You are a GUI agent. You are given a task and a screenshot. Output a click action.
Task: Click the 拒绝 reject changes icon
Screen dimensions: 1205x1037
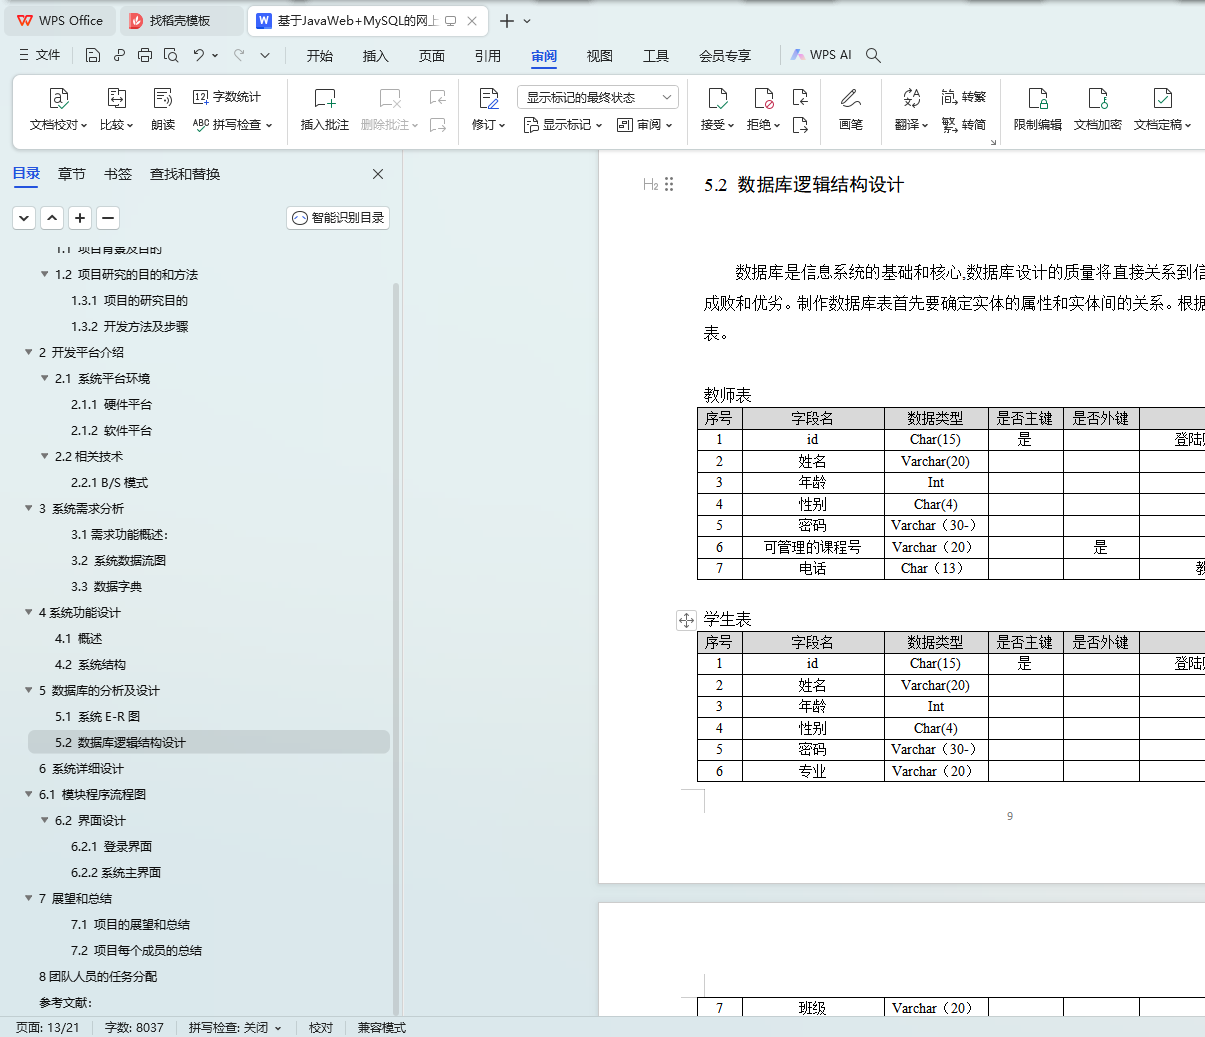click(x=764, y=98)
